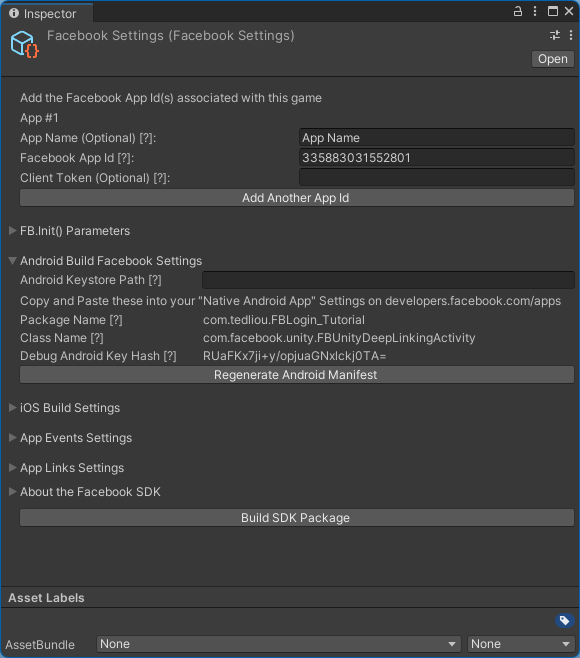Click the Inspector info icon on tab

[14, 13]
